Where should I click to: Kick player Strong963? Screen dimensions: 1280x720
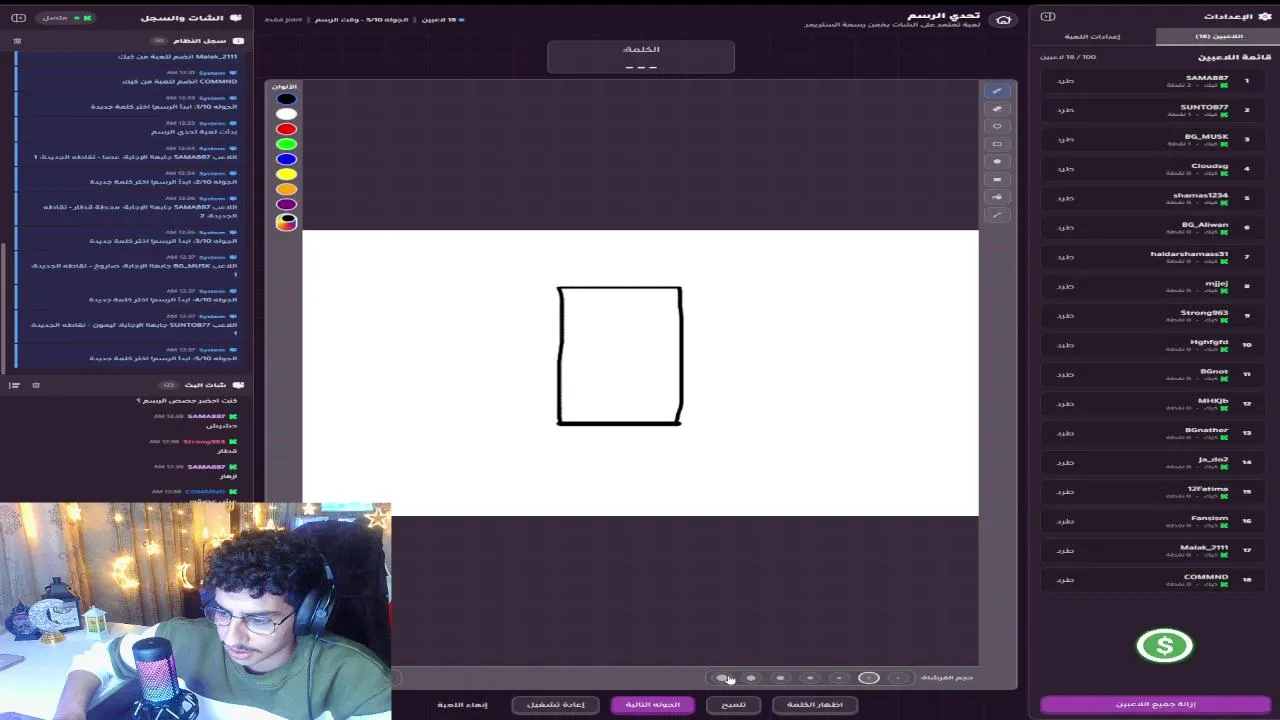coord(1066,316)
